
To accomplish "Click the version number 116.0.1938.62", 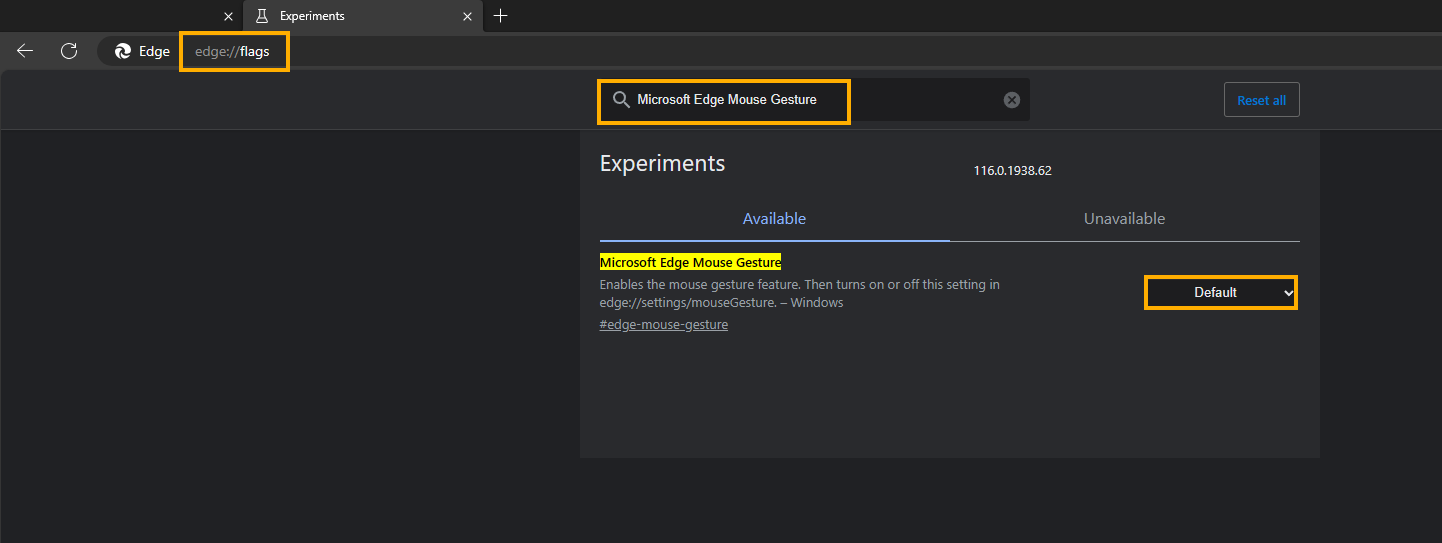I will (1012, 171).
